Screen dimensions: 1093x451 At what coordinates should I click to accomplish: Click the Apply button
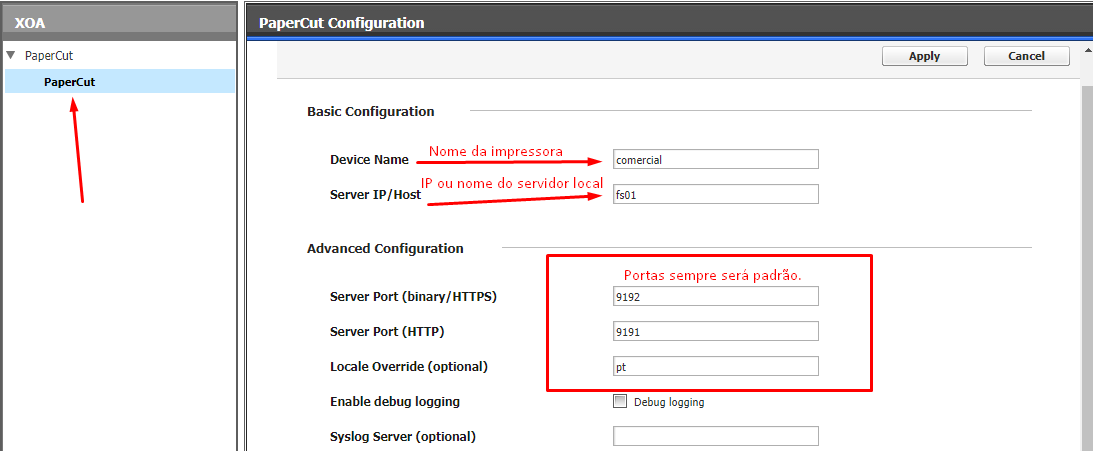pyautogui.click(x=924, y=56)
